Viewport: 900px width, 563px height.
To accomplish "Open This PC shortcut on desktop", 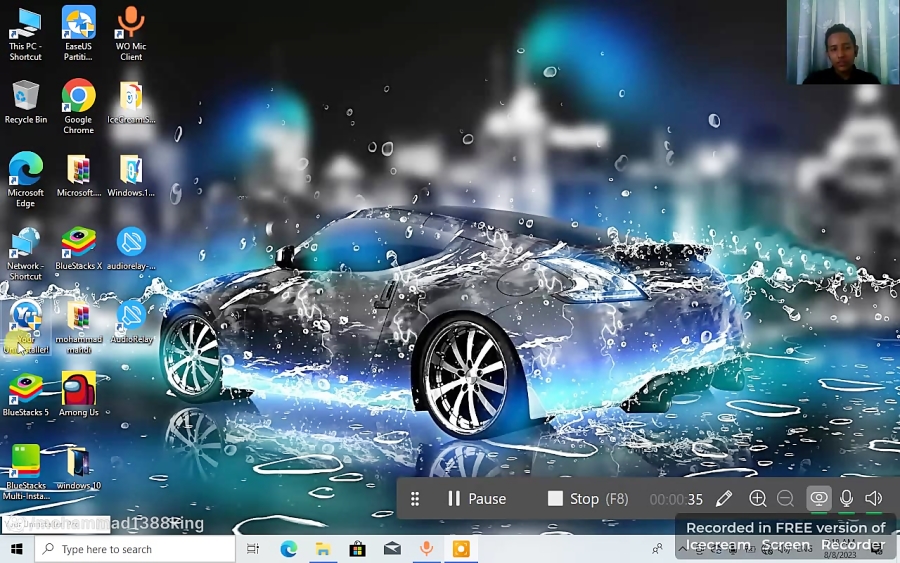I will tap(25, 33).
